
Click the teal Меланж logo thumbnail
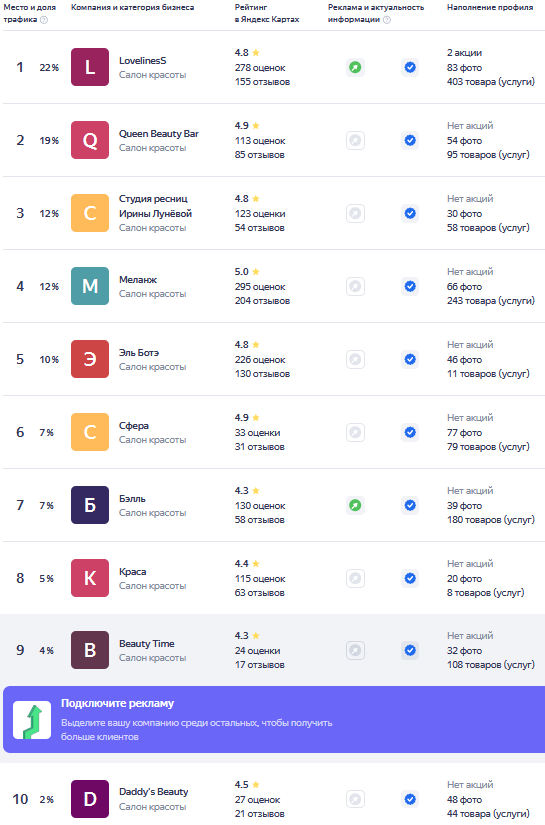tap(90, 286)
